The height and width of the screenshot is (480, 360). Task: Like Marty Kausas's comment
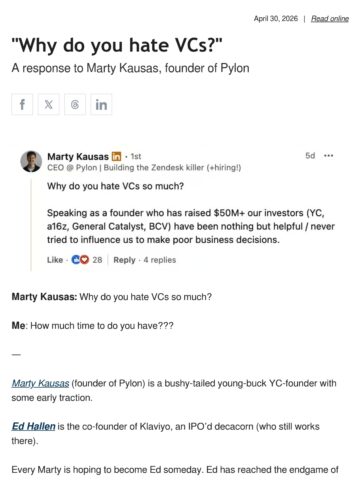(55, 260)
